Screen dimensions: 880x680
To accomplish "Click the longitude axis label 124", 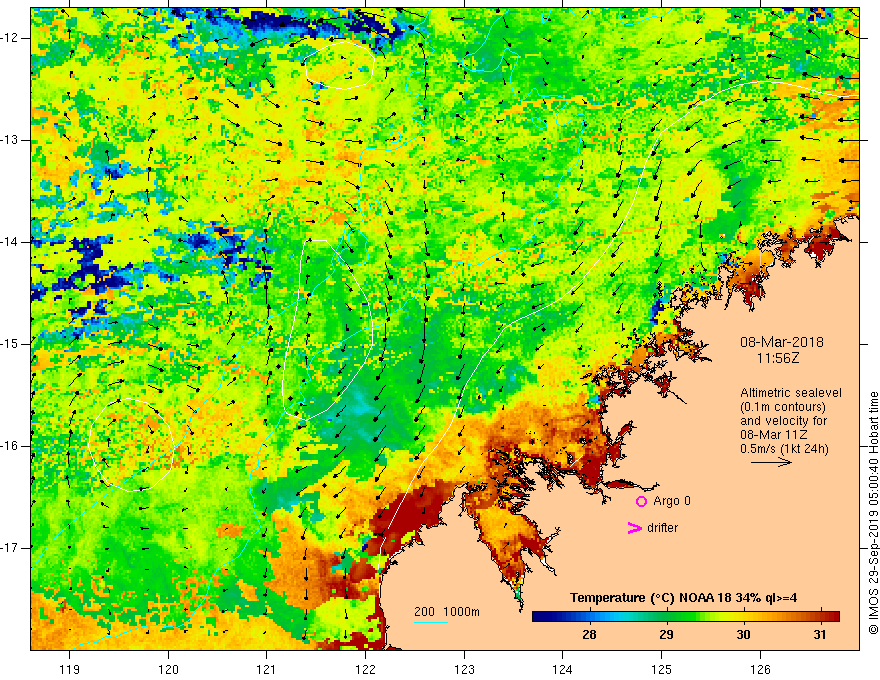I will click(562, 669).
